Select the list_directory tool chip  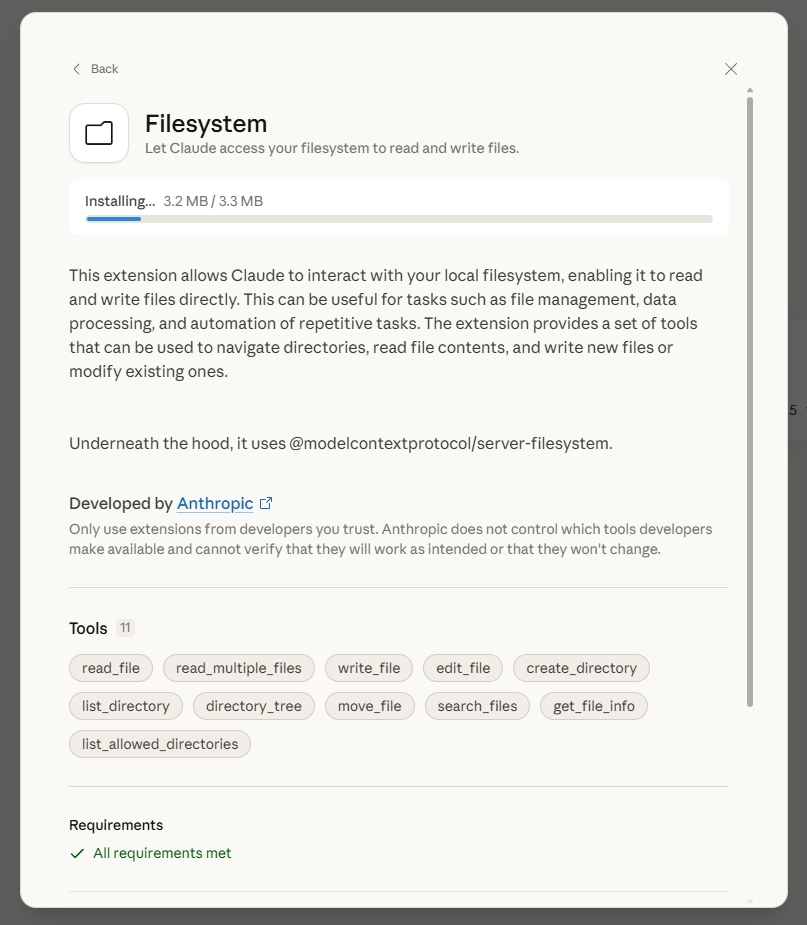tap(126, 706)
